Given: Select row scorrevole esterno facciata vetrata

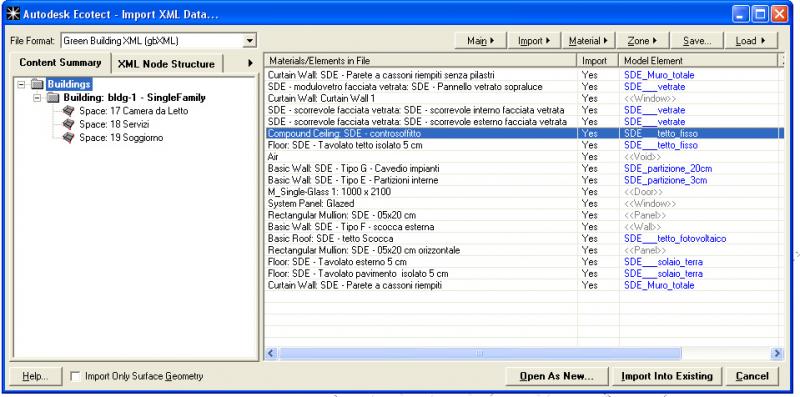Looking at the screenshot, I should pyautogui.click(x=524, y=122).
